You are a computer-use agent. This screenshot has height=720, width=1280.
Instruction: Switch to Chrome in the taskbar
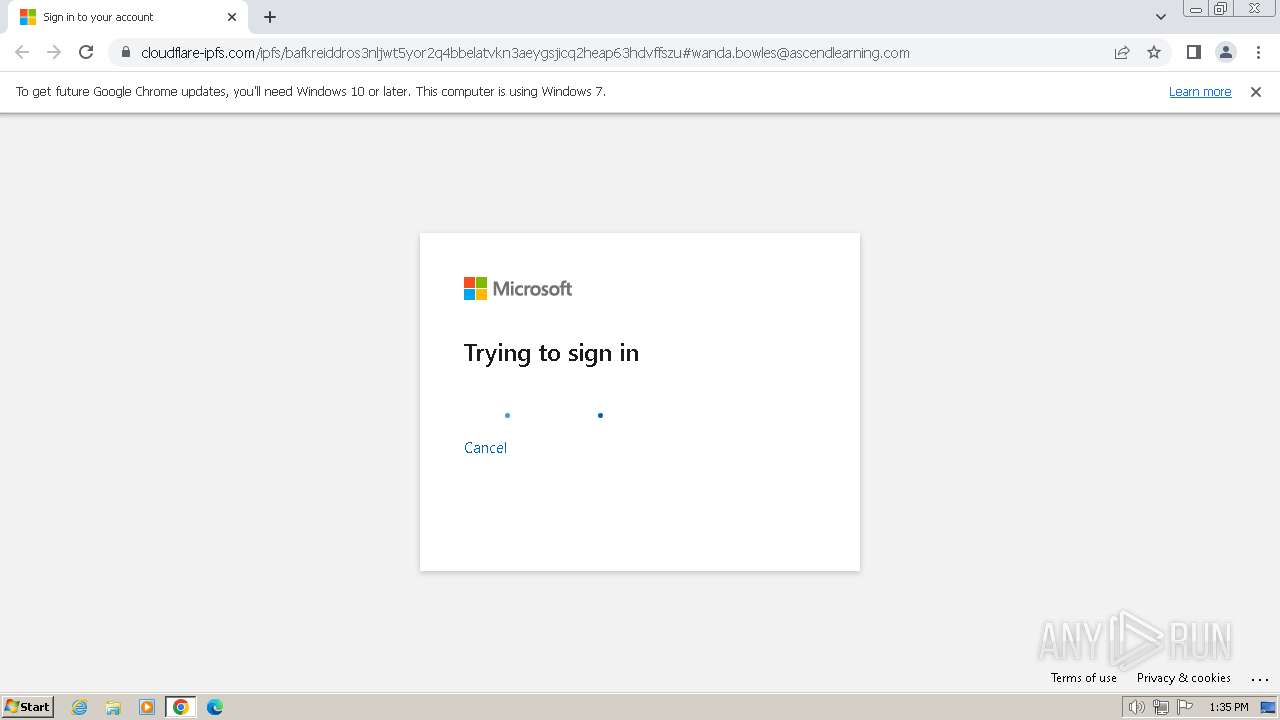pos(181,707)
